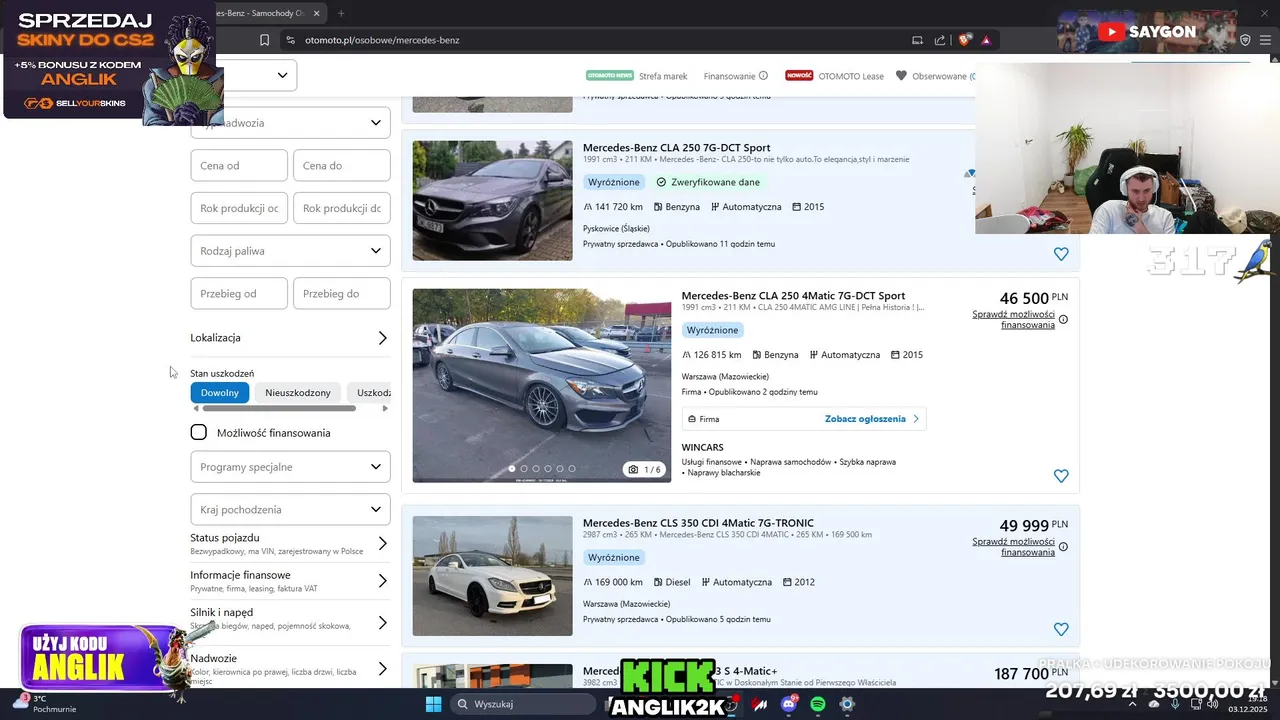
Task: Open the browser hamburger menu
Action: coord(1267,40)
